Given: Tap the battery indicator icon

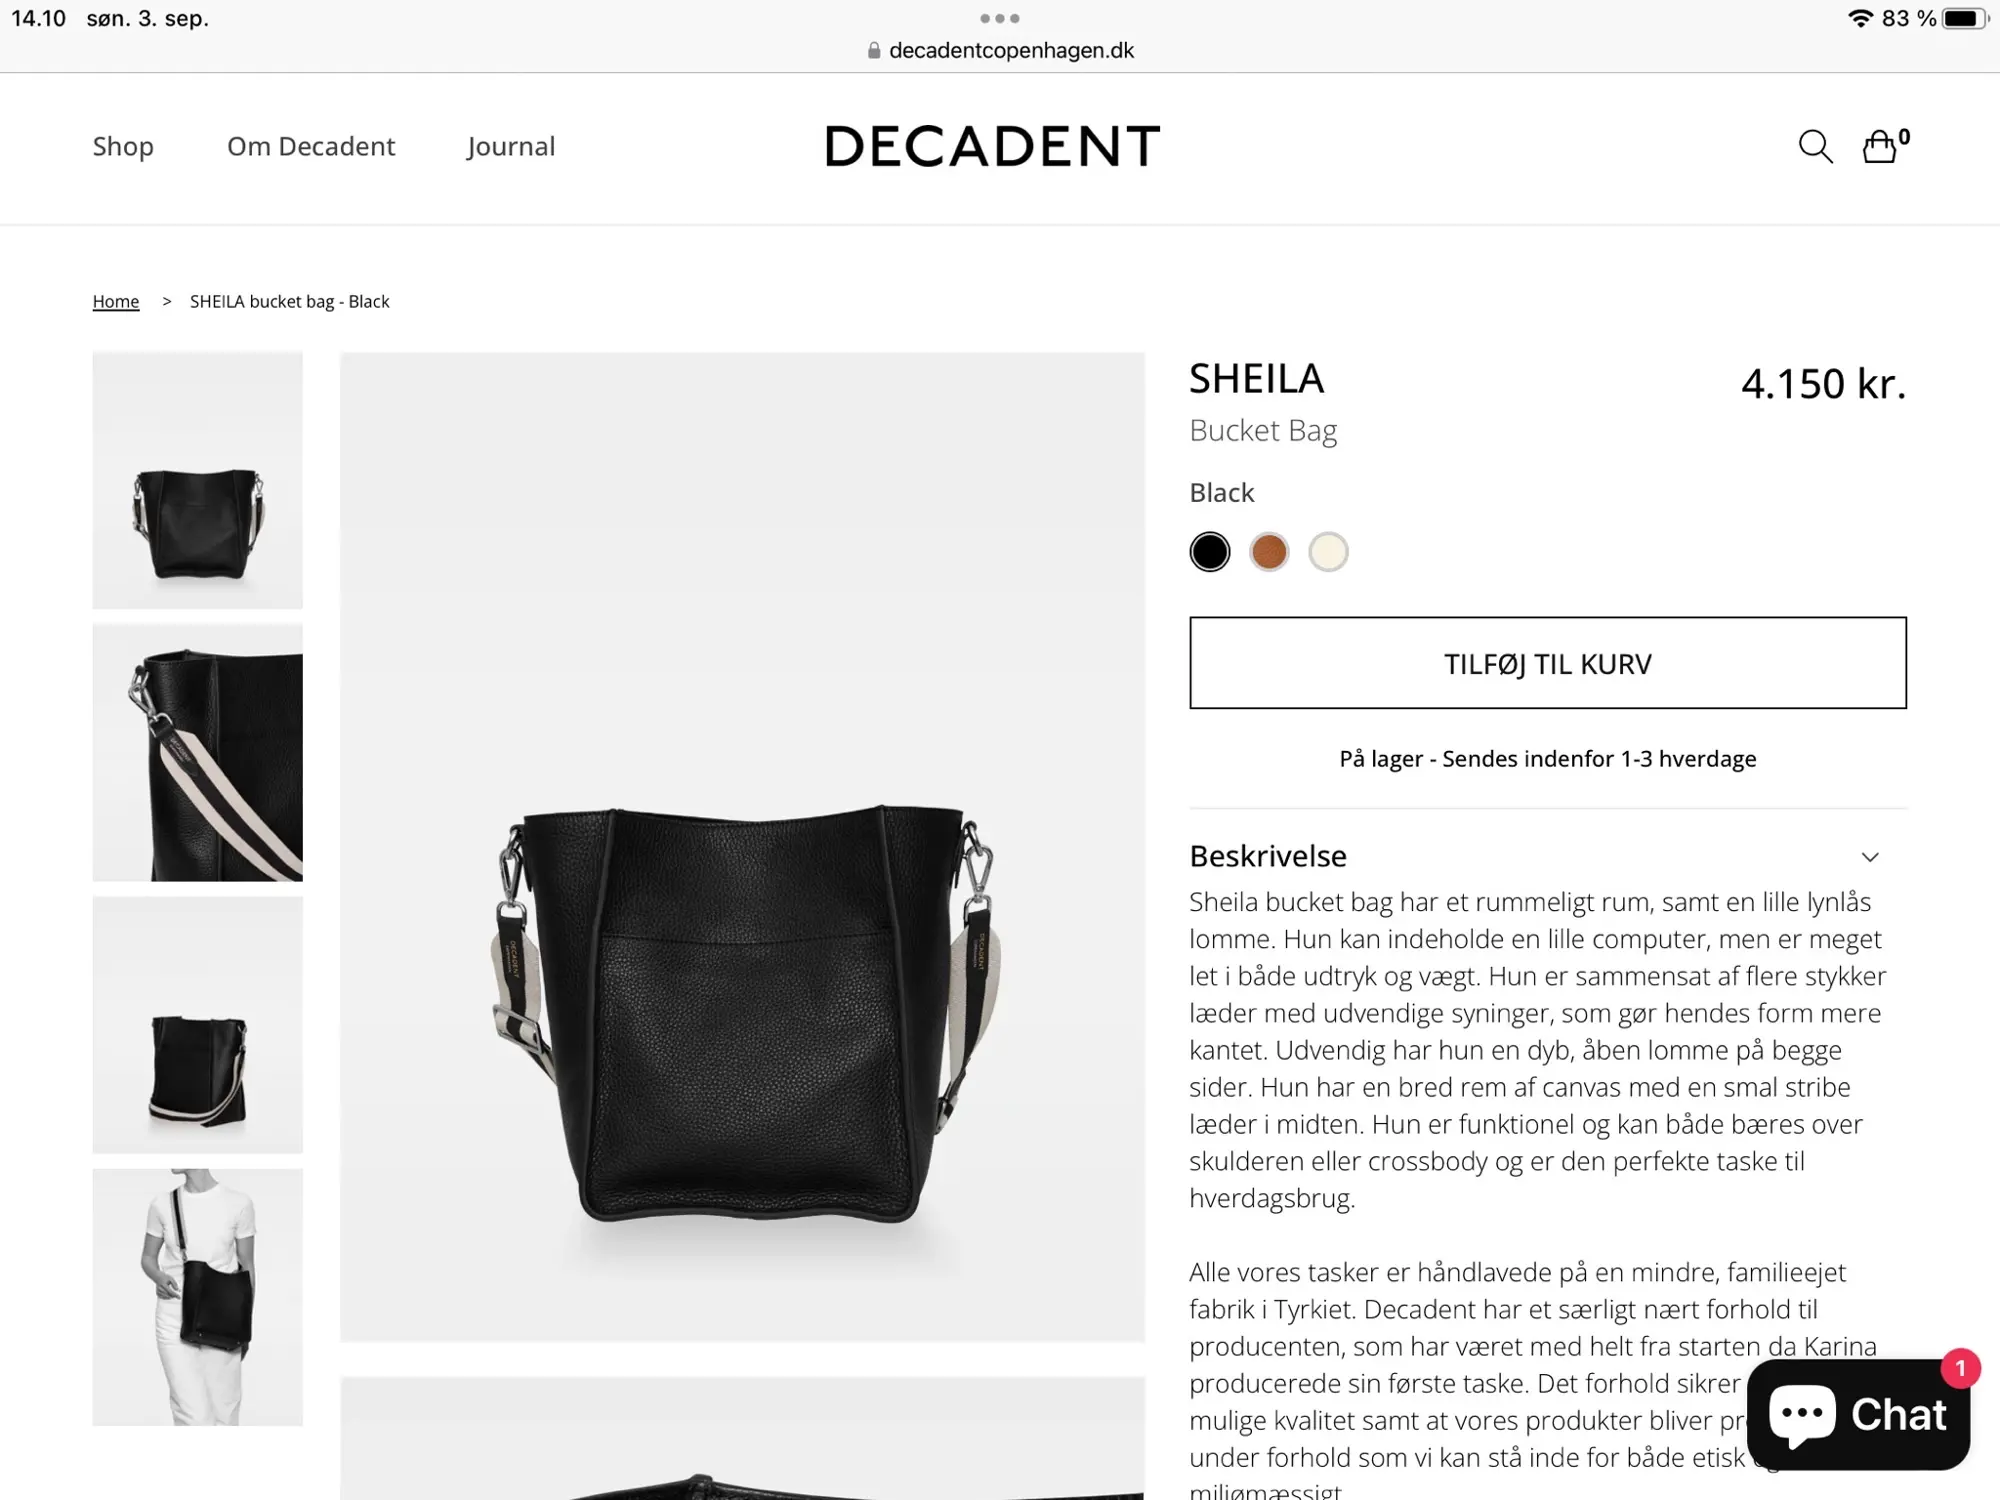Looking at the screenshot, I should pyautogui.click(x=1965, y=18).
